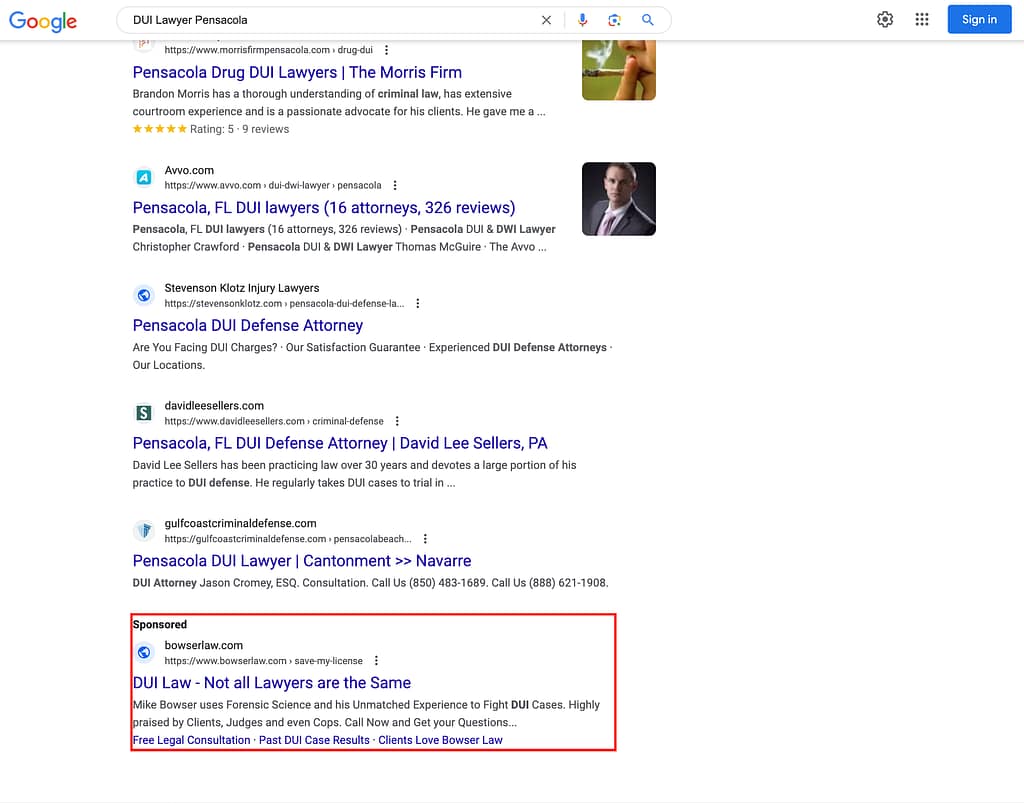Screen dimensions: 1024x803
Task: Open the settings gear icon
Action: (885, 20)
